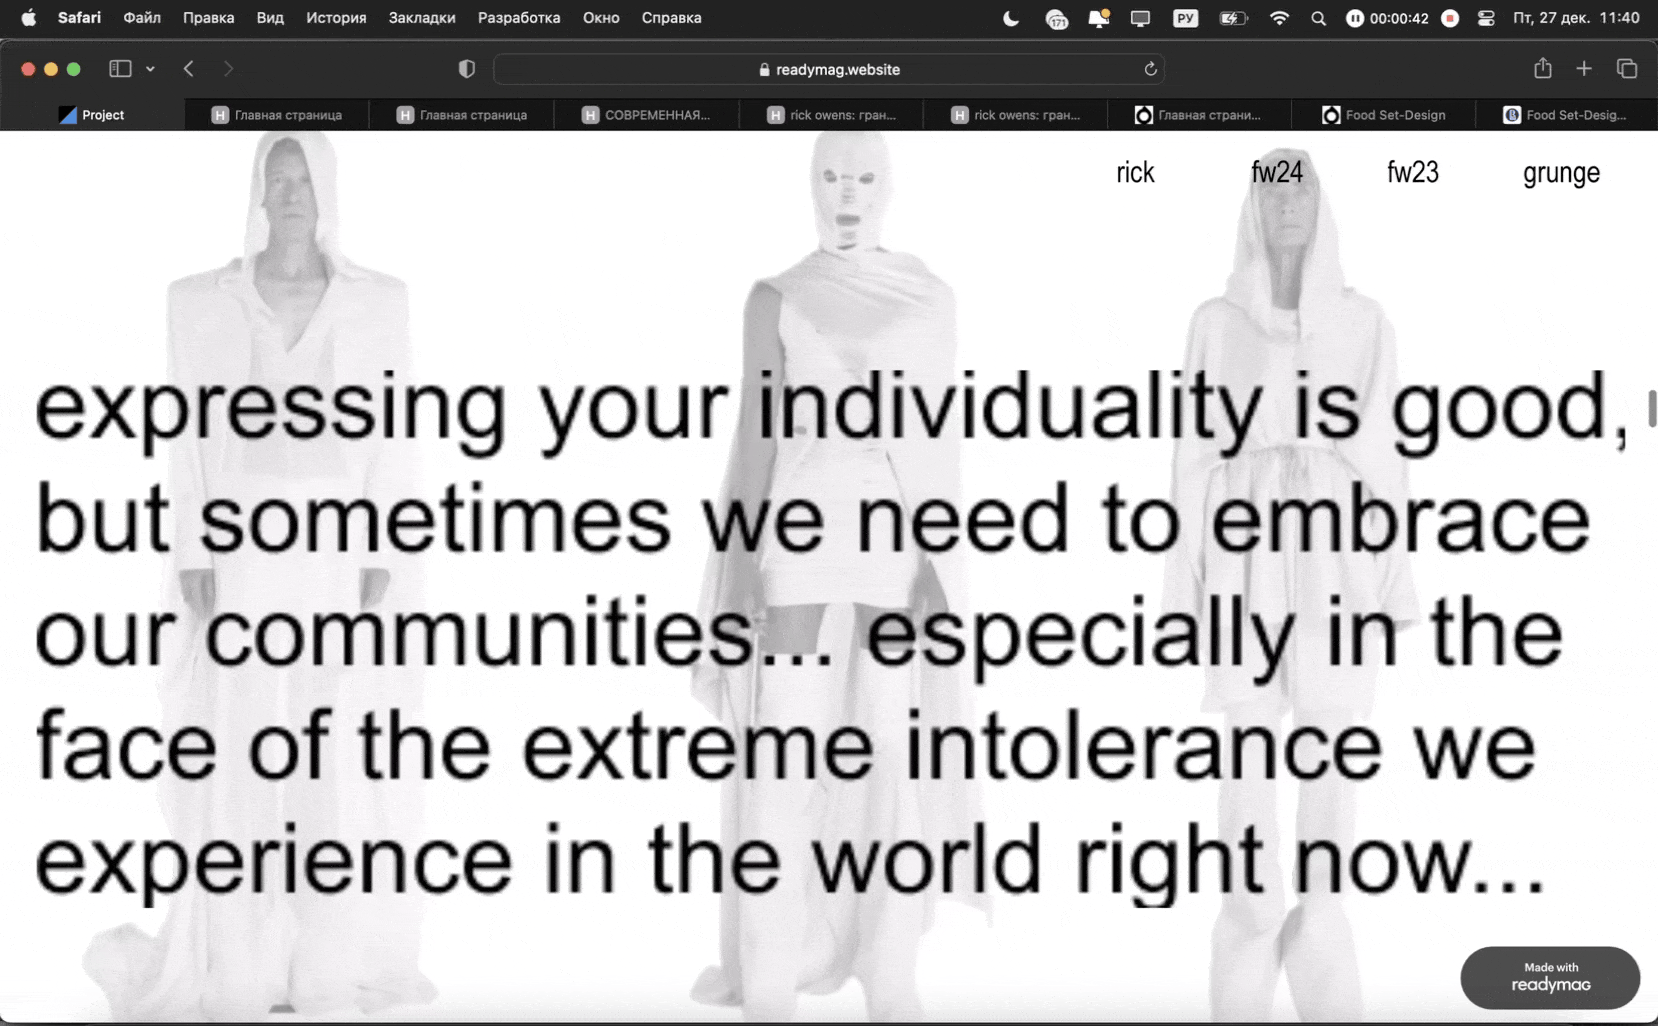Select the first Главная страница tab
The height and width of the screenshot is (1026, 1658).
point(277,115)
